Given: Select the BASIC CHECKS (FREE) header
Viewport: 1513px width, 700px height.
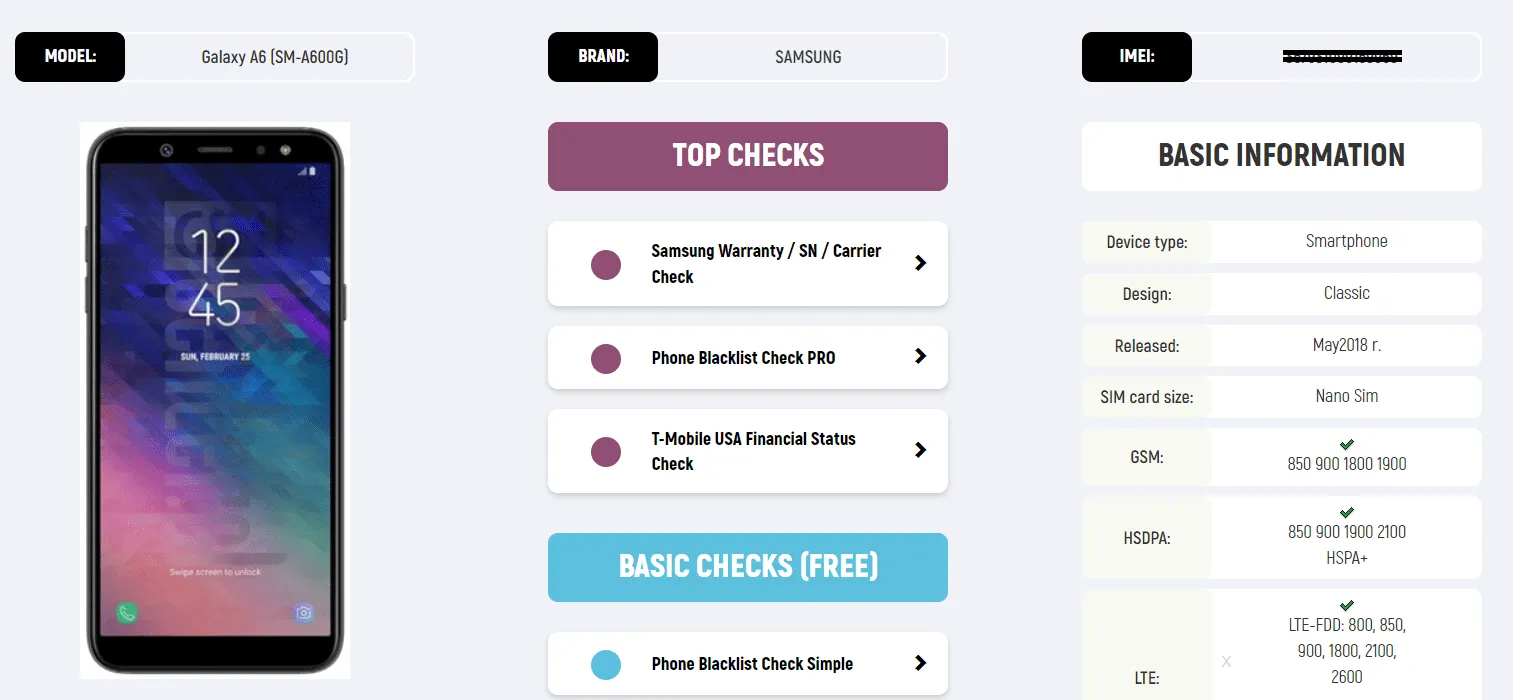Looking at the screenshot, I should (747, 567).
